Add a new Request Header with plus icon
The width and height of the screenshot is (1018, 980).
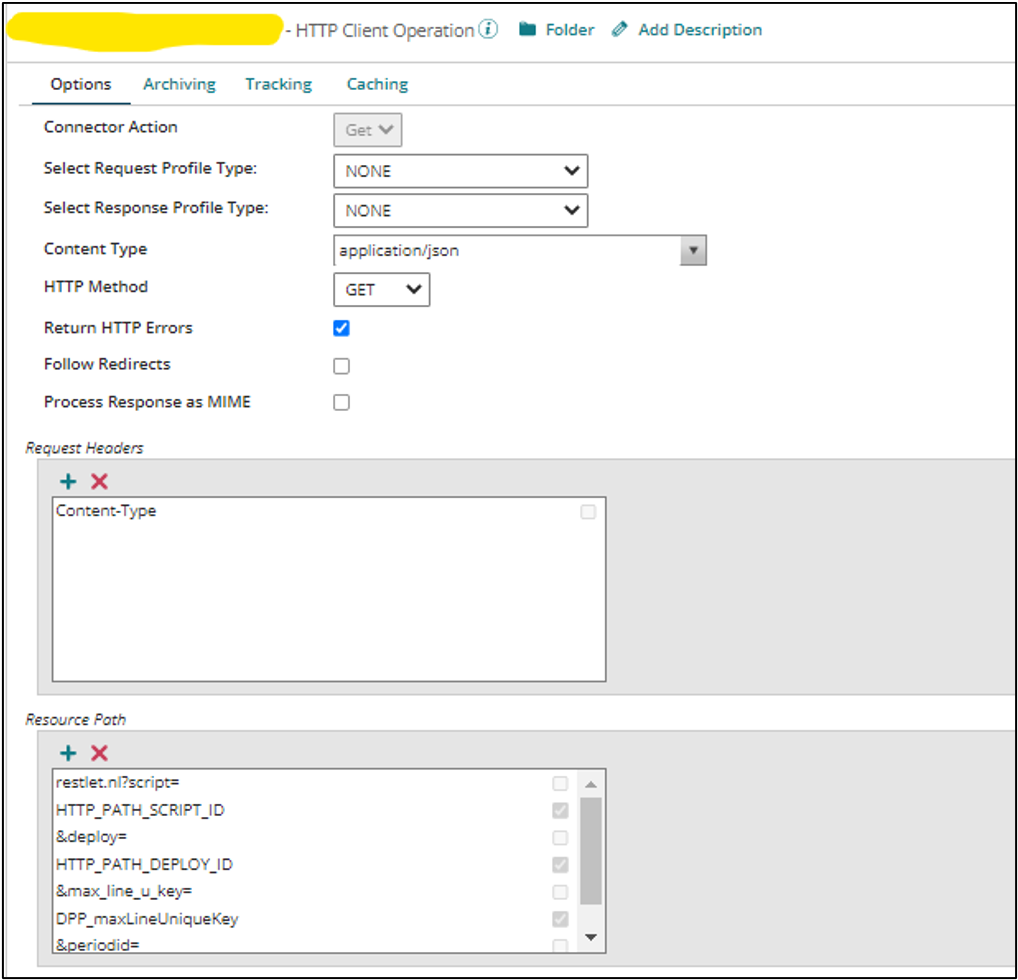[x=68, y=482]
